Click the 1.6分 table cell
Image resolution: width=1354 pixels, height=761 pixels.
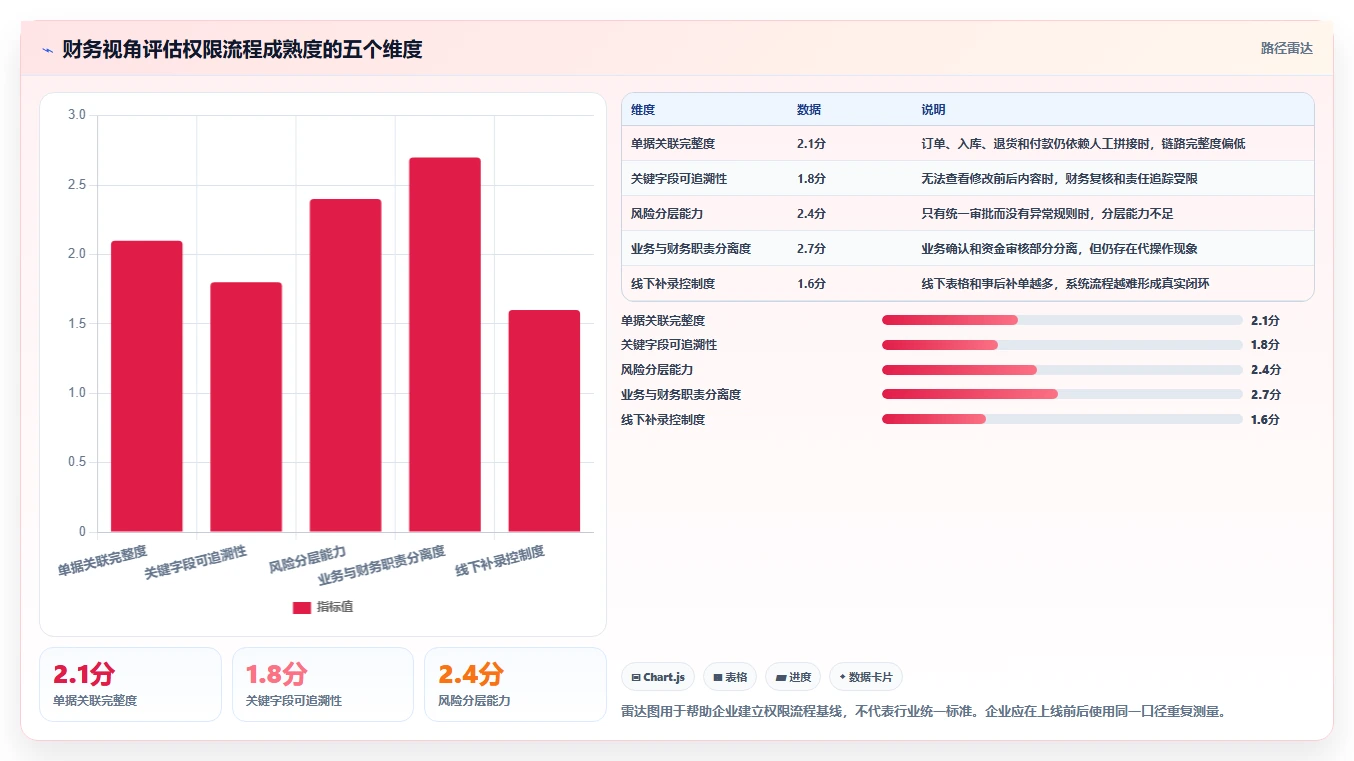850,284
